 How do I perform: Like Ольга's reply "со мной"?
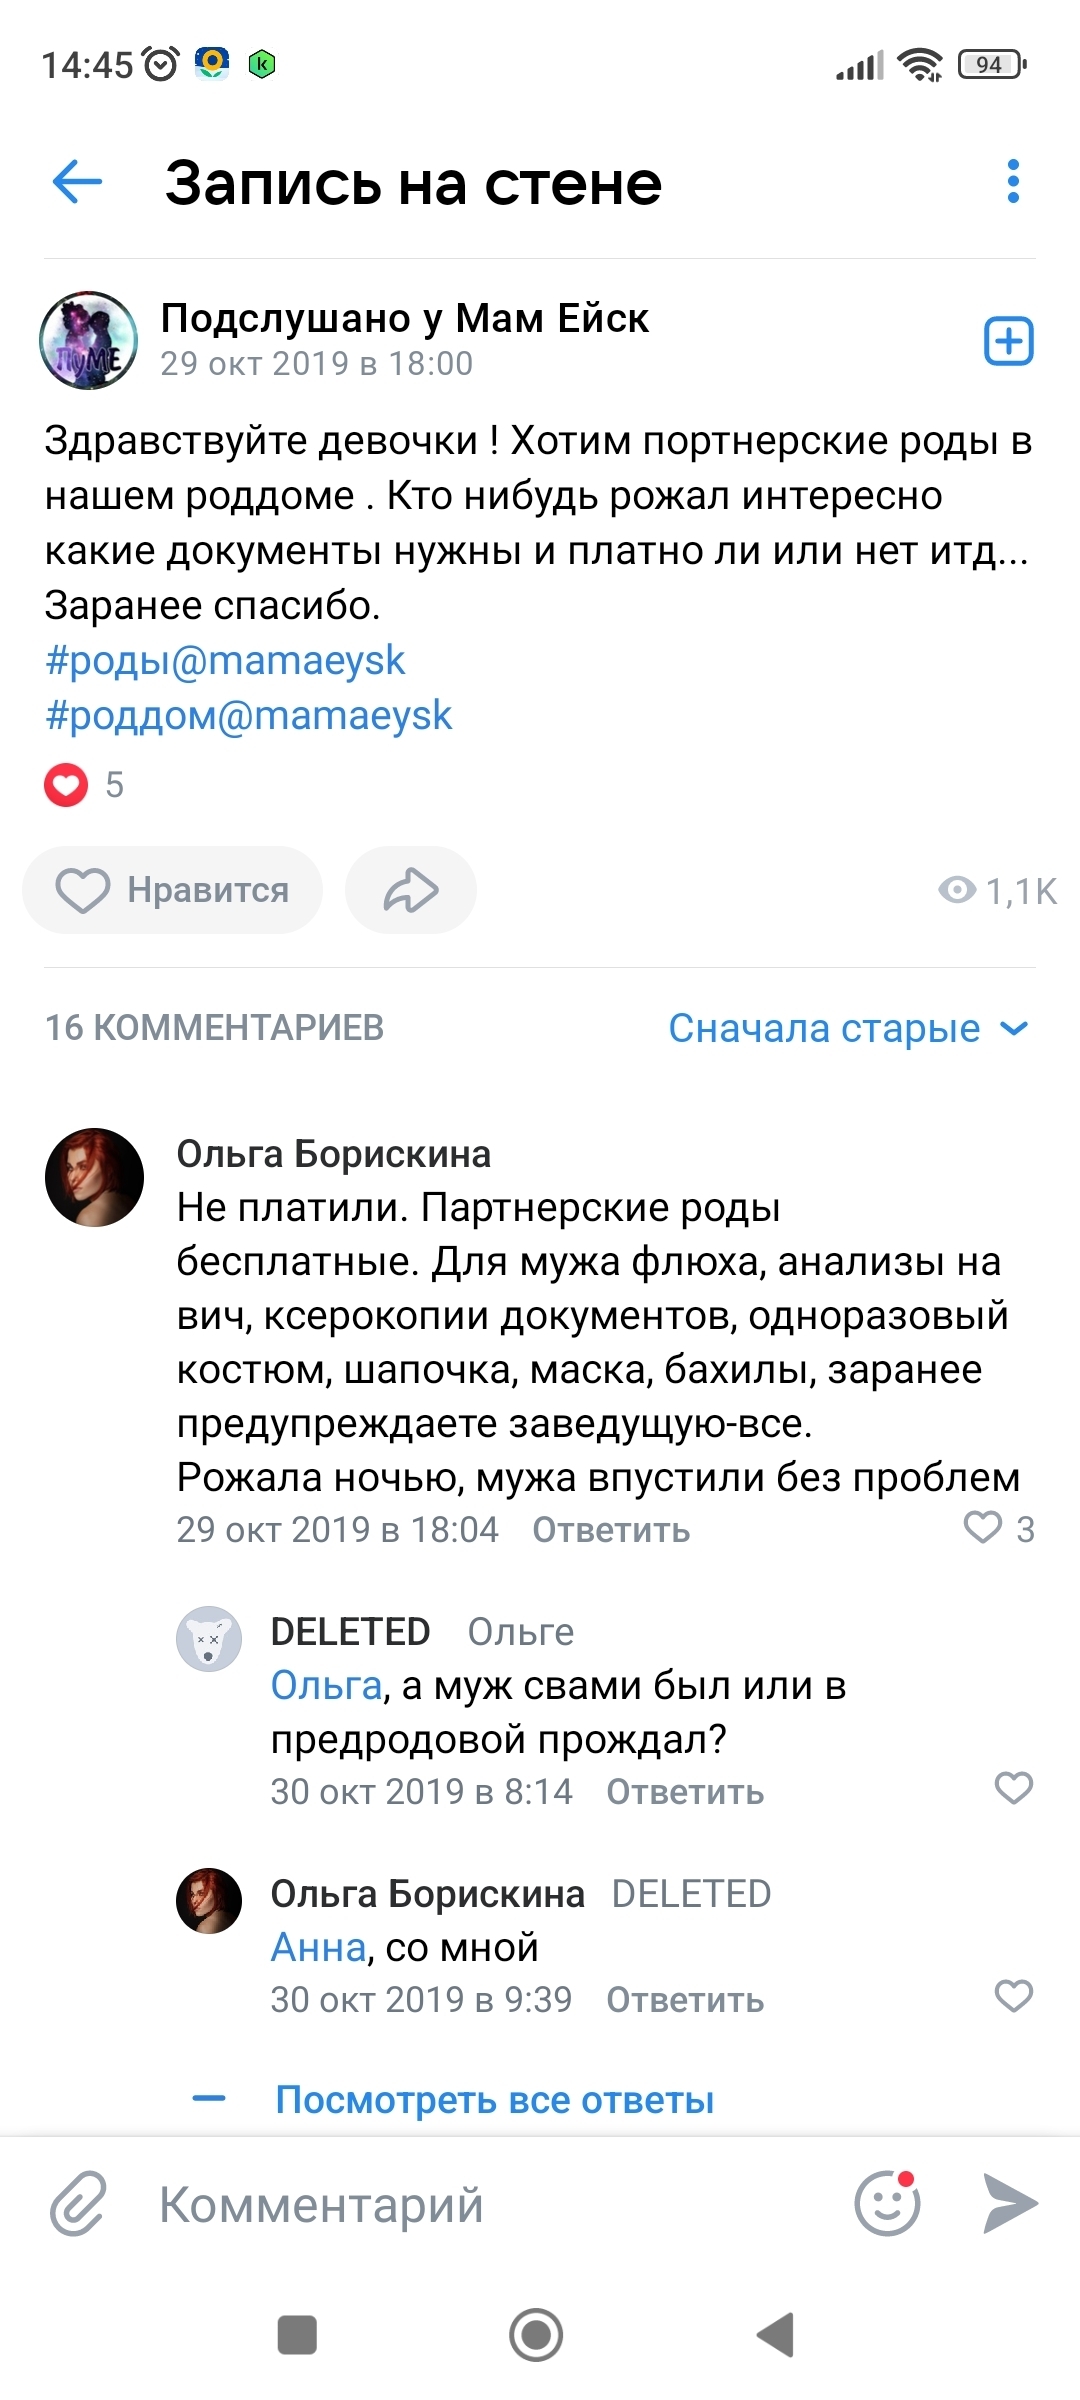(x=1013, y=1996)
